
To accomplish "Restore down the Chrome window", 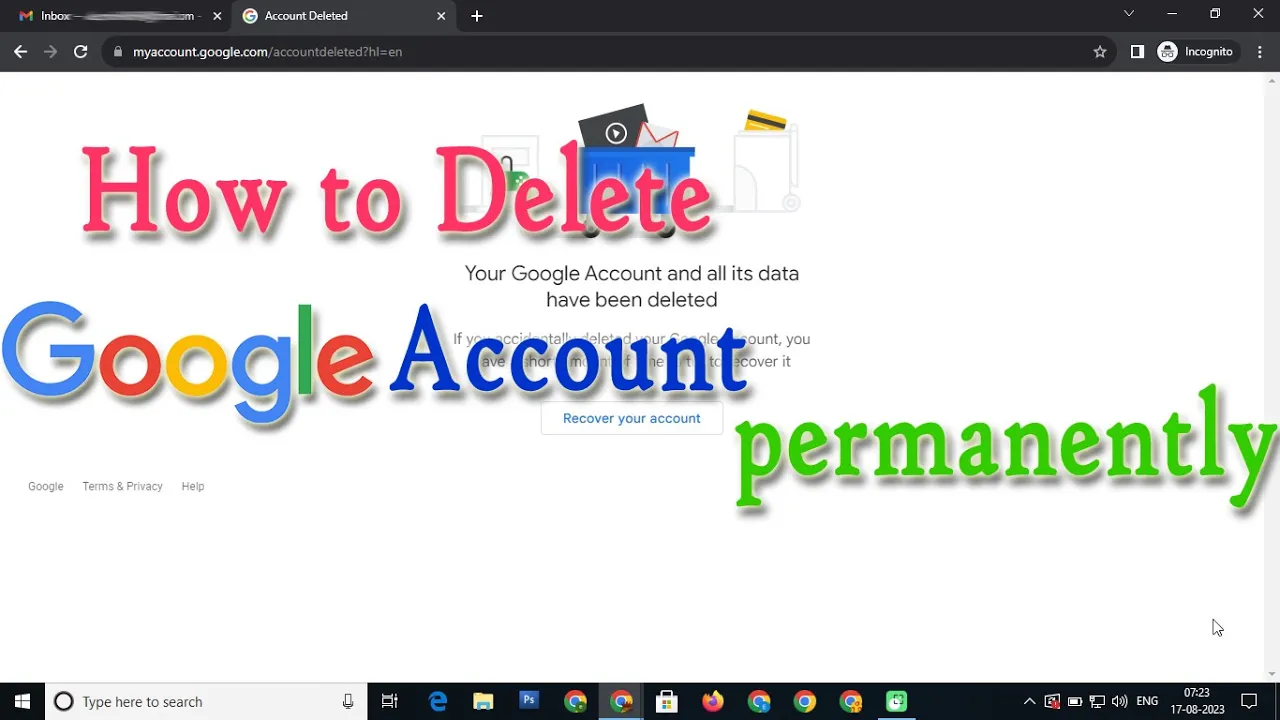I will point(1215,14).
